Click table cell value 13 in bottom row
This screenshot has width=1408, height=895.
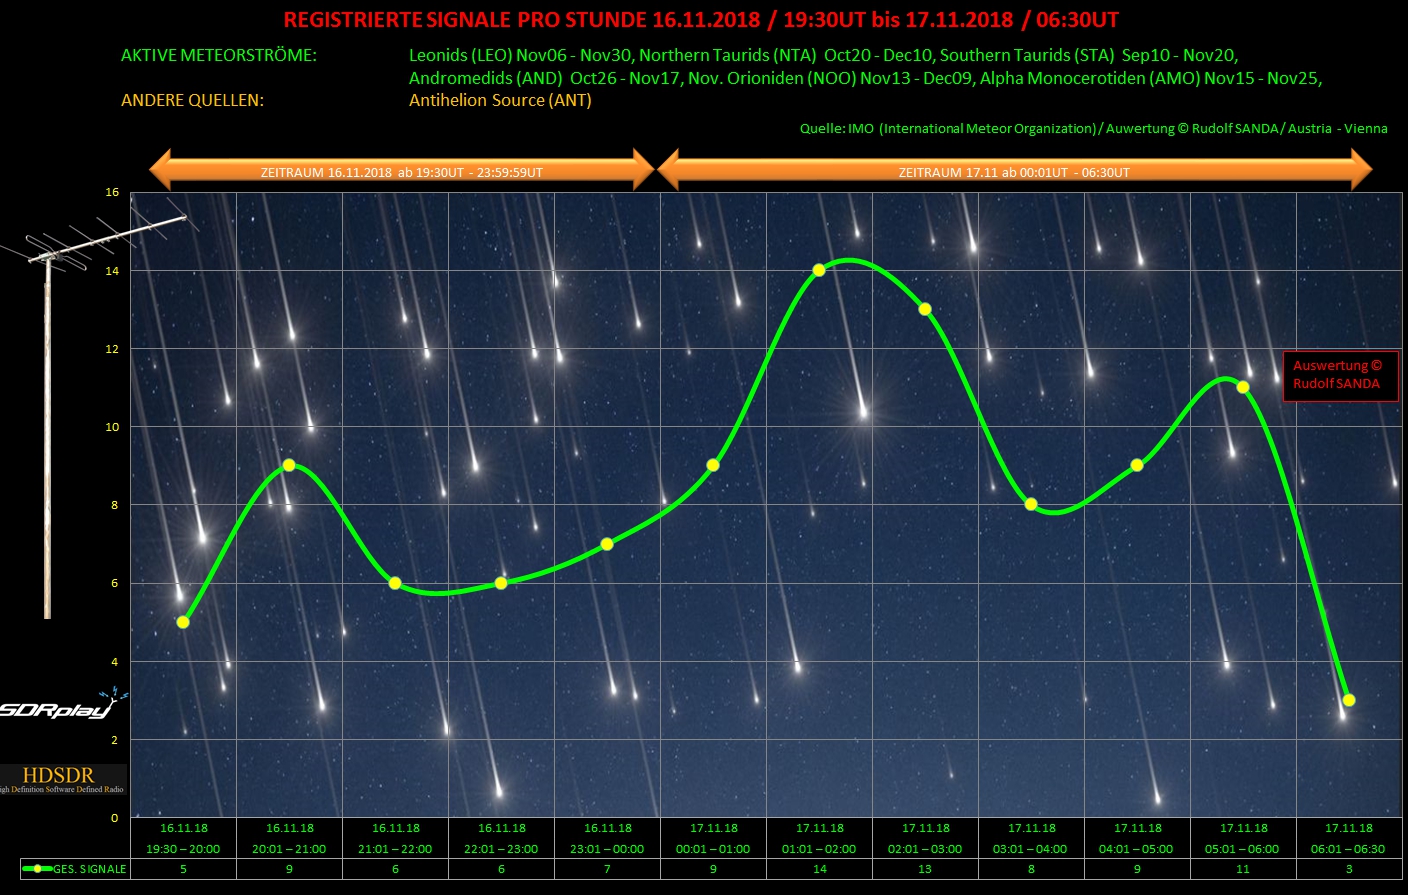(x=925, y=869)
